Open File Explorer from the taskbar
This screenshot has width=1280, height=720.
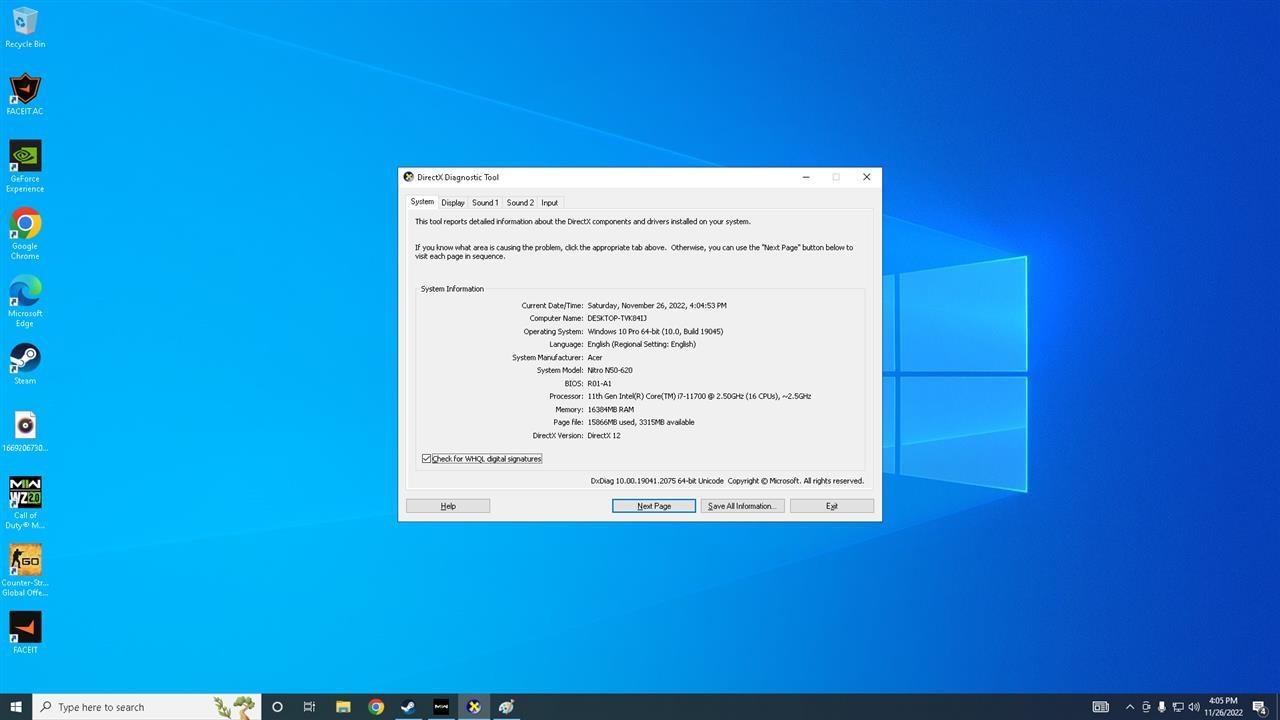pos(343,707)
